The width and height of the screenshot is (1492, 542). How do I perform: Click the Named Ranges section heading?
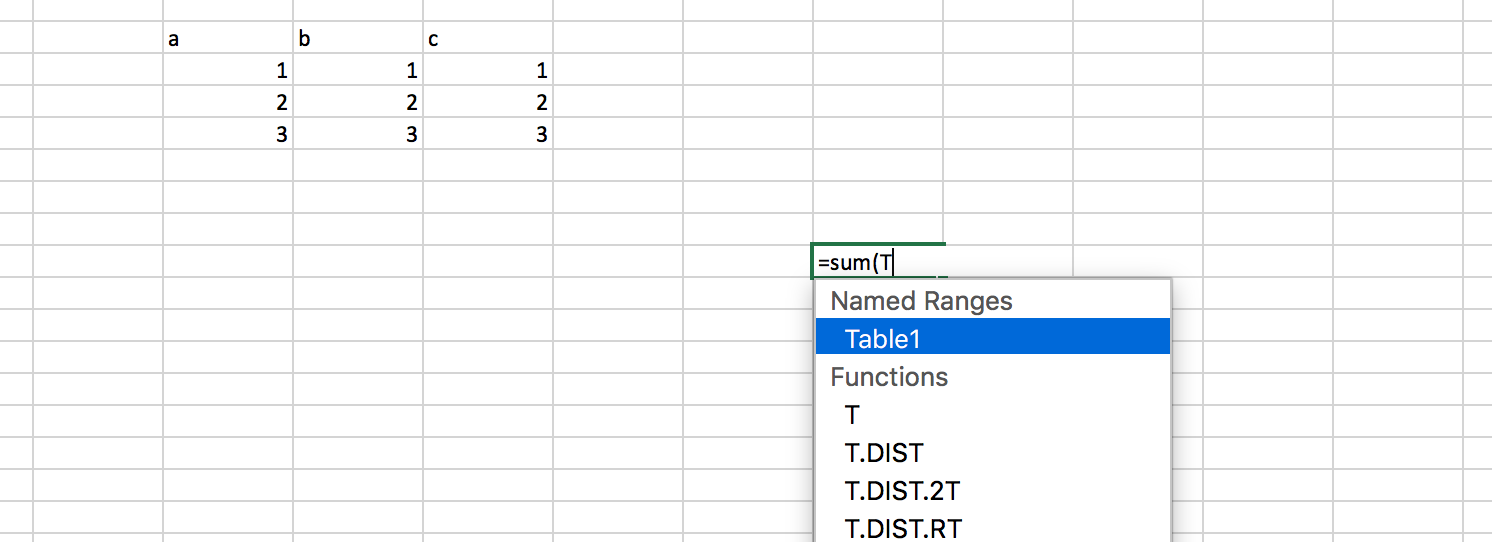pyautogui.click(x=921, y=301)
